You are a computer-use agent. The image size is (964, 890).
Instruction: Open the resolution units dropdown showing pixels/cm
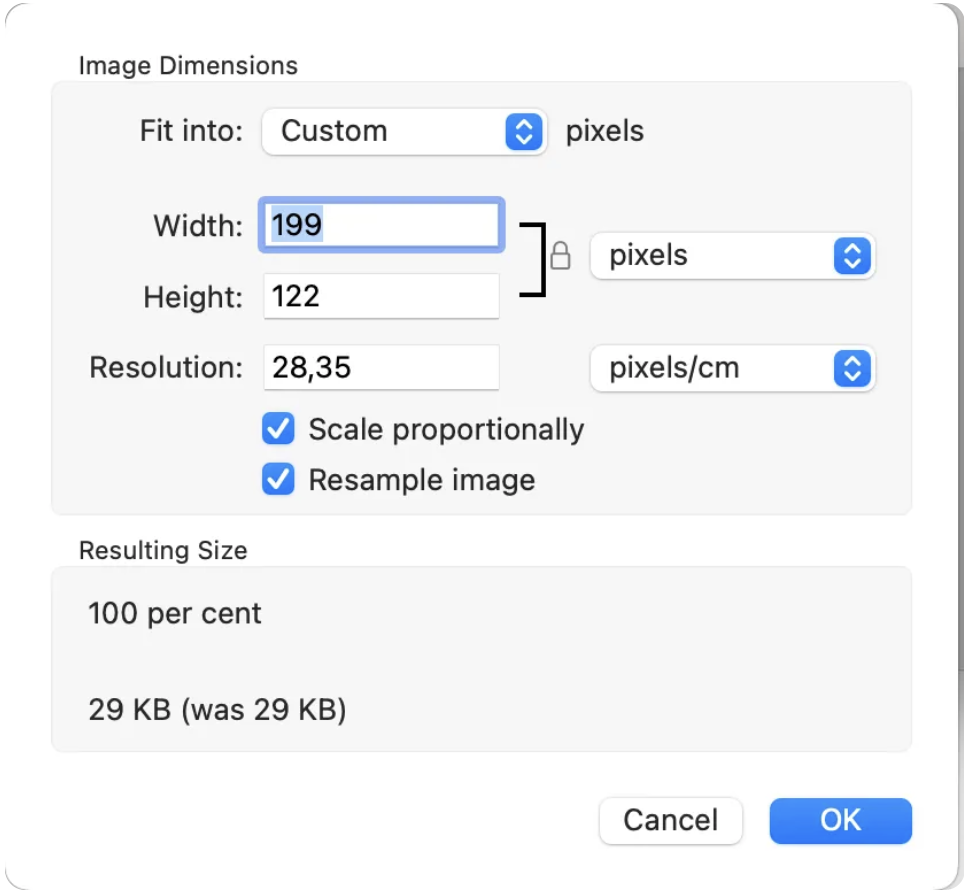[732, 368]
